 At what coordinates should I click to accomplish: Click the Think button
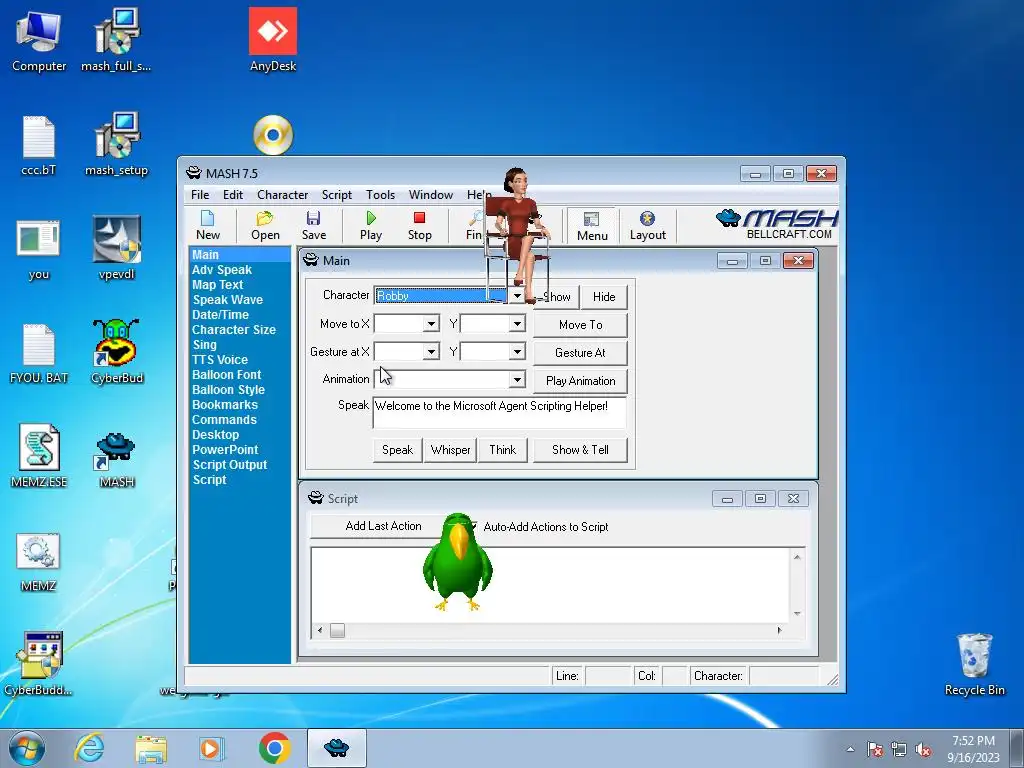click(502, 450)
